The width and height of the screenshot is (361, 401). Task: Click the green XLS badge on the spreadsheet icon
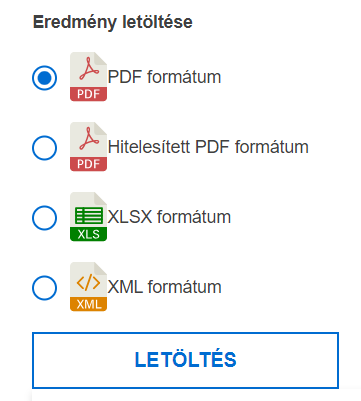coord(88,234)
